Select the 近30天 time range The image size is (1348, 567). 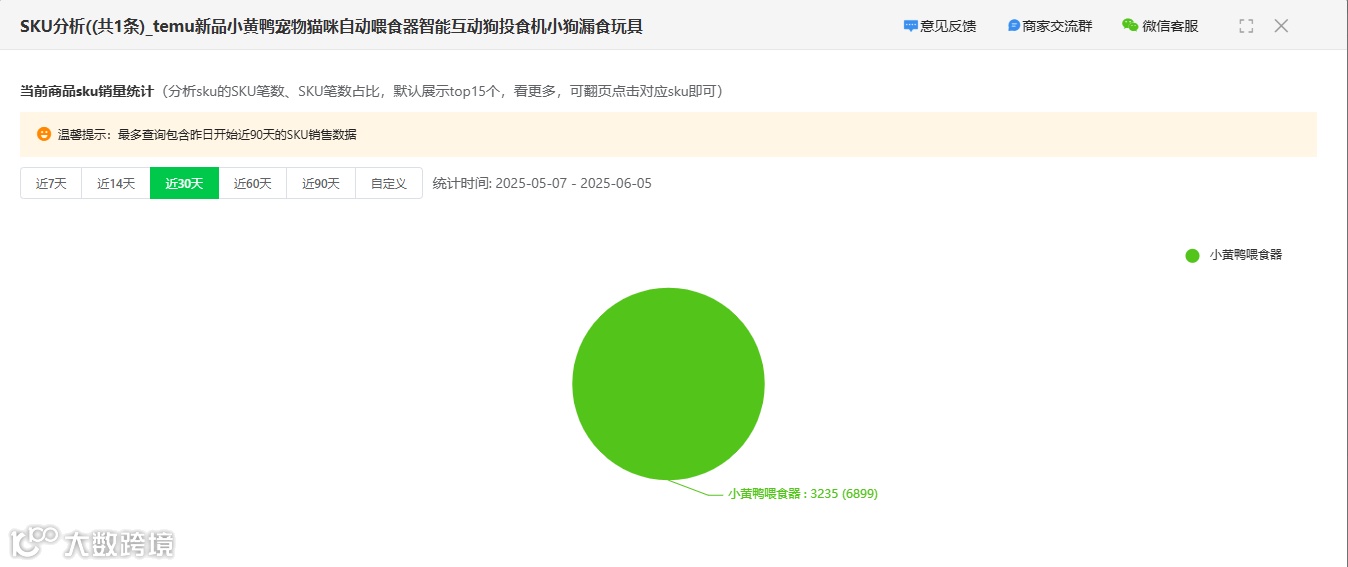184,183
